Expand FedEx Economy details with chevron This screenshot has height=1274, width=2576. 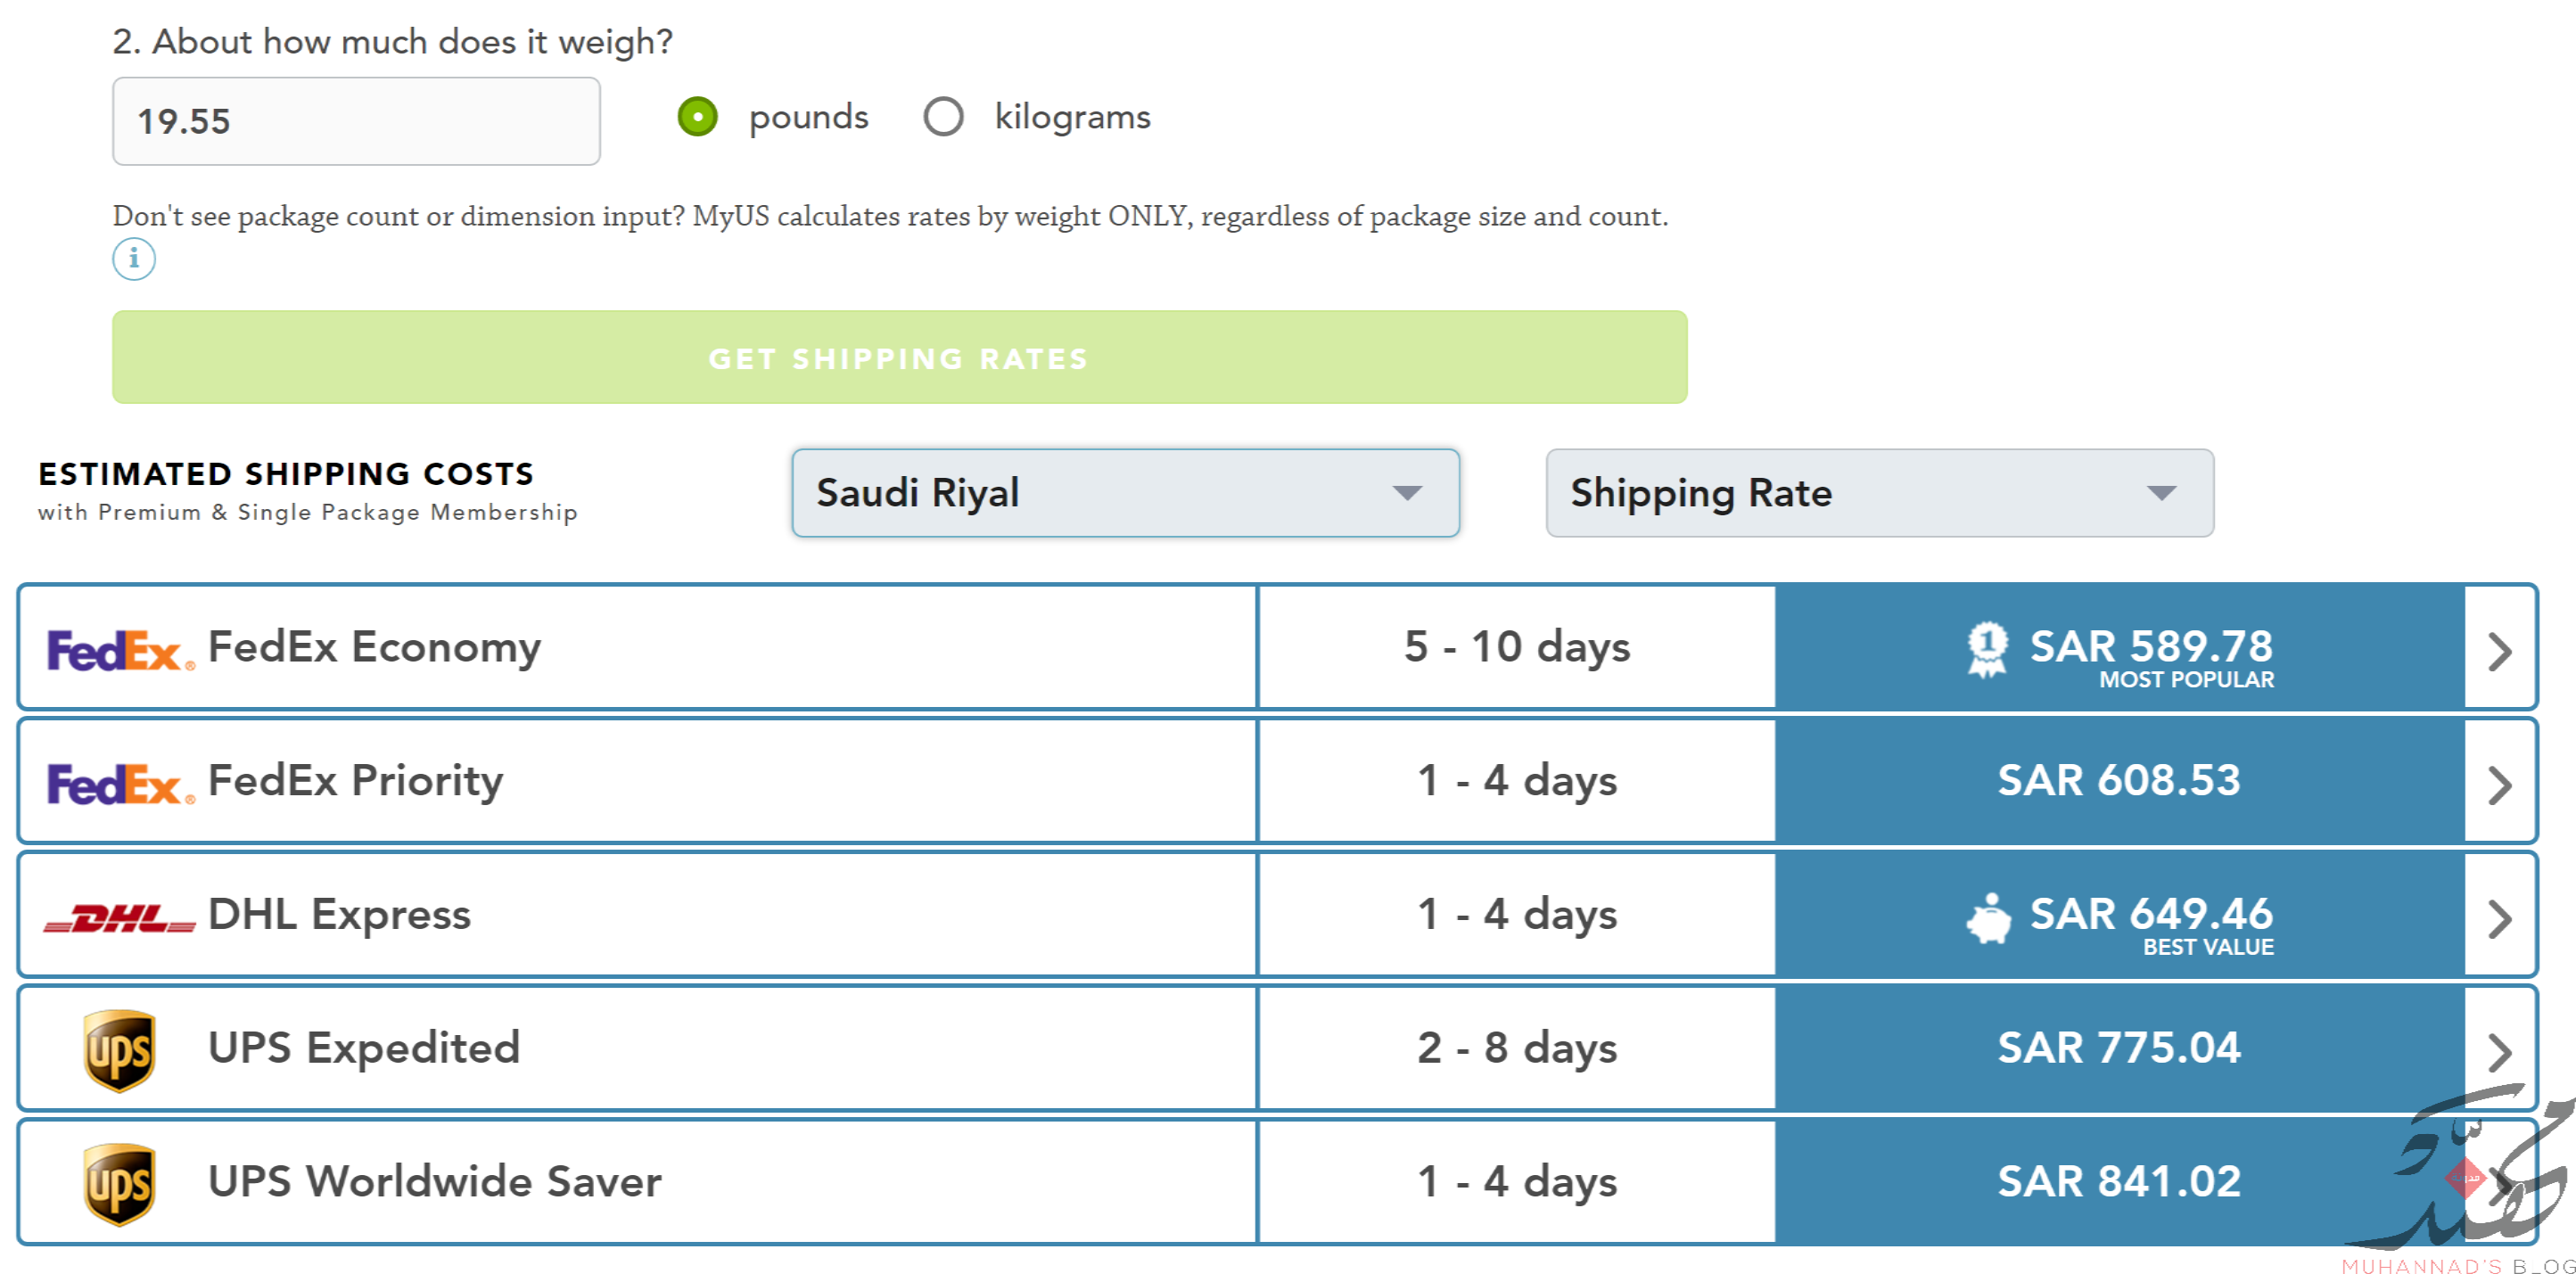click(x=2499, y=652)
